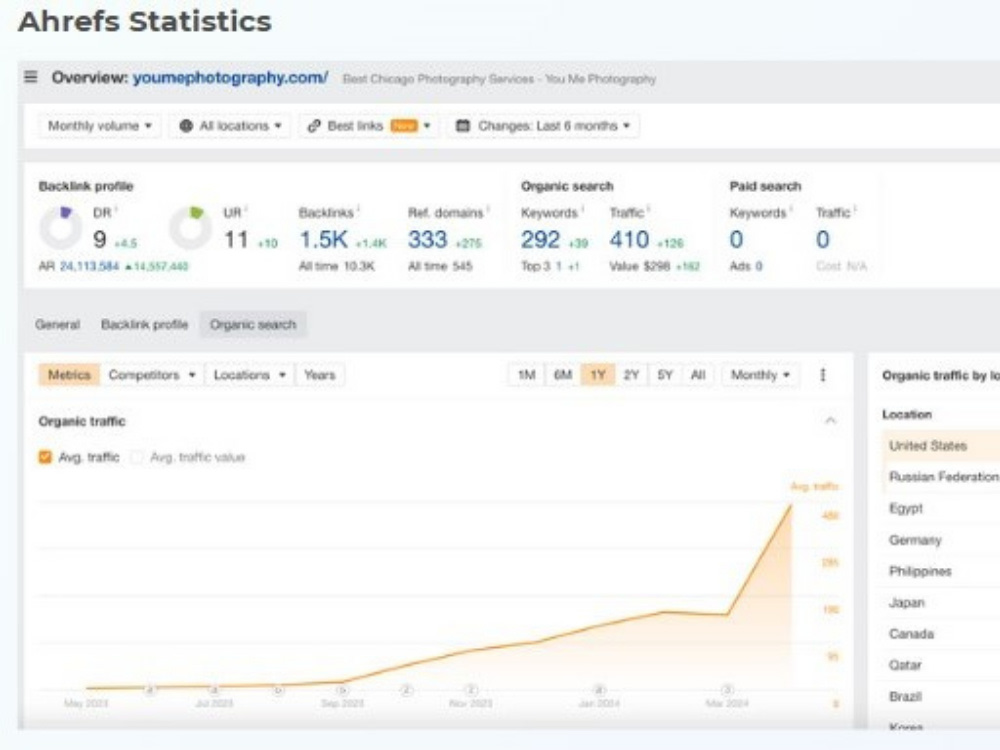Click the Location column header
Image resolution: width=1000 pixels, height=750 pixels.
tap(907, 415)
